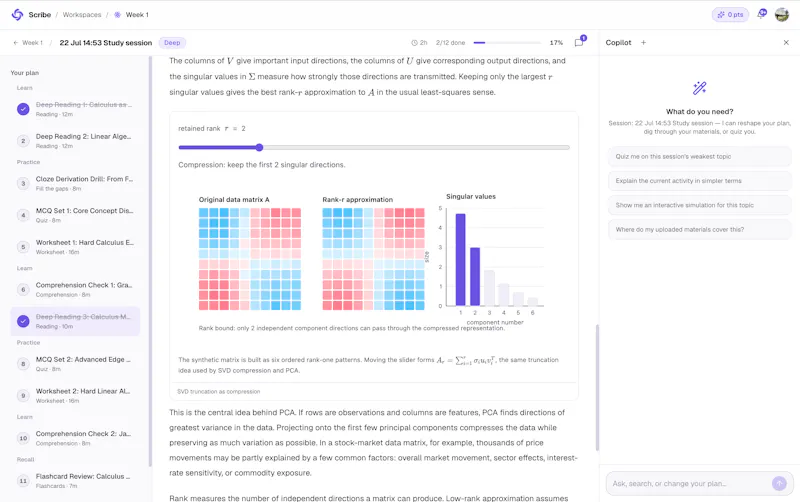This screenshot has width=800, height=502.
Task: Select 'Show me an interactive simulation' suggestion
Action: click(699, 205)
